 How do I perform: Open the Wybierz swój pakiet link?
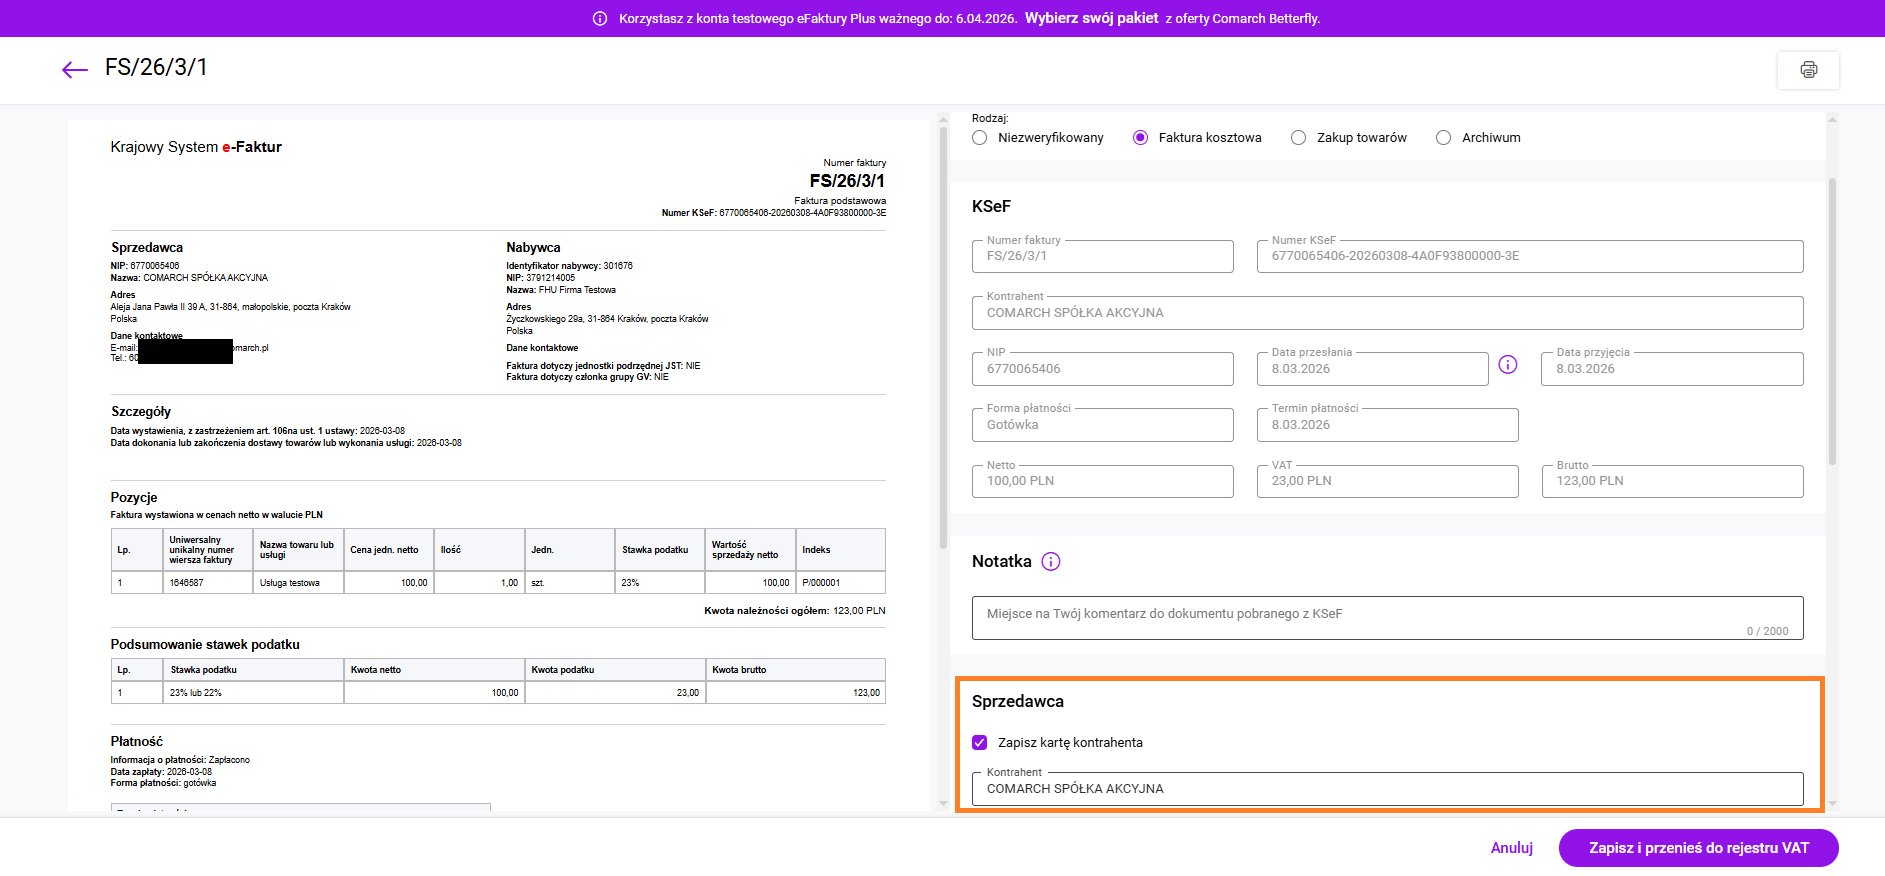coord(1091,18)
